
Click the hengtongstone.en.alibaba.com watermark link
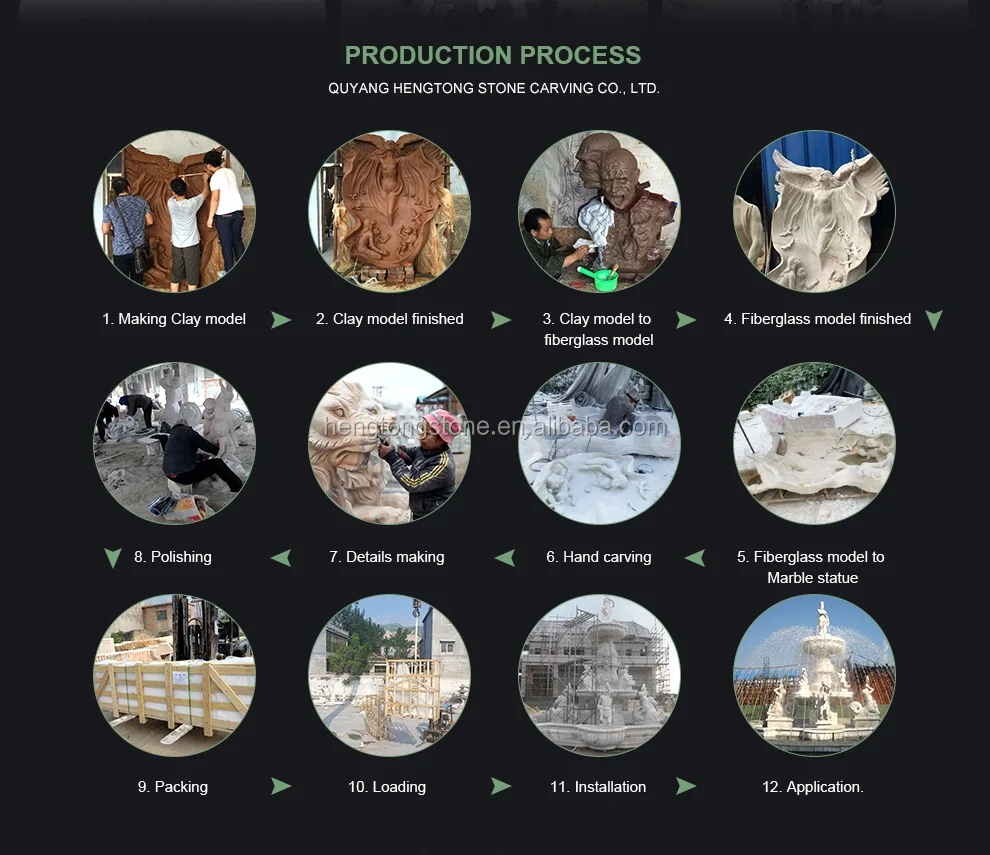(495, 427)
